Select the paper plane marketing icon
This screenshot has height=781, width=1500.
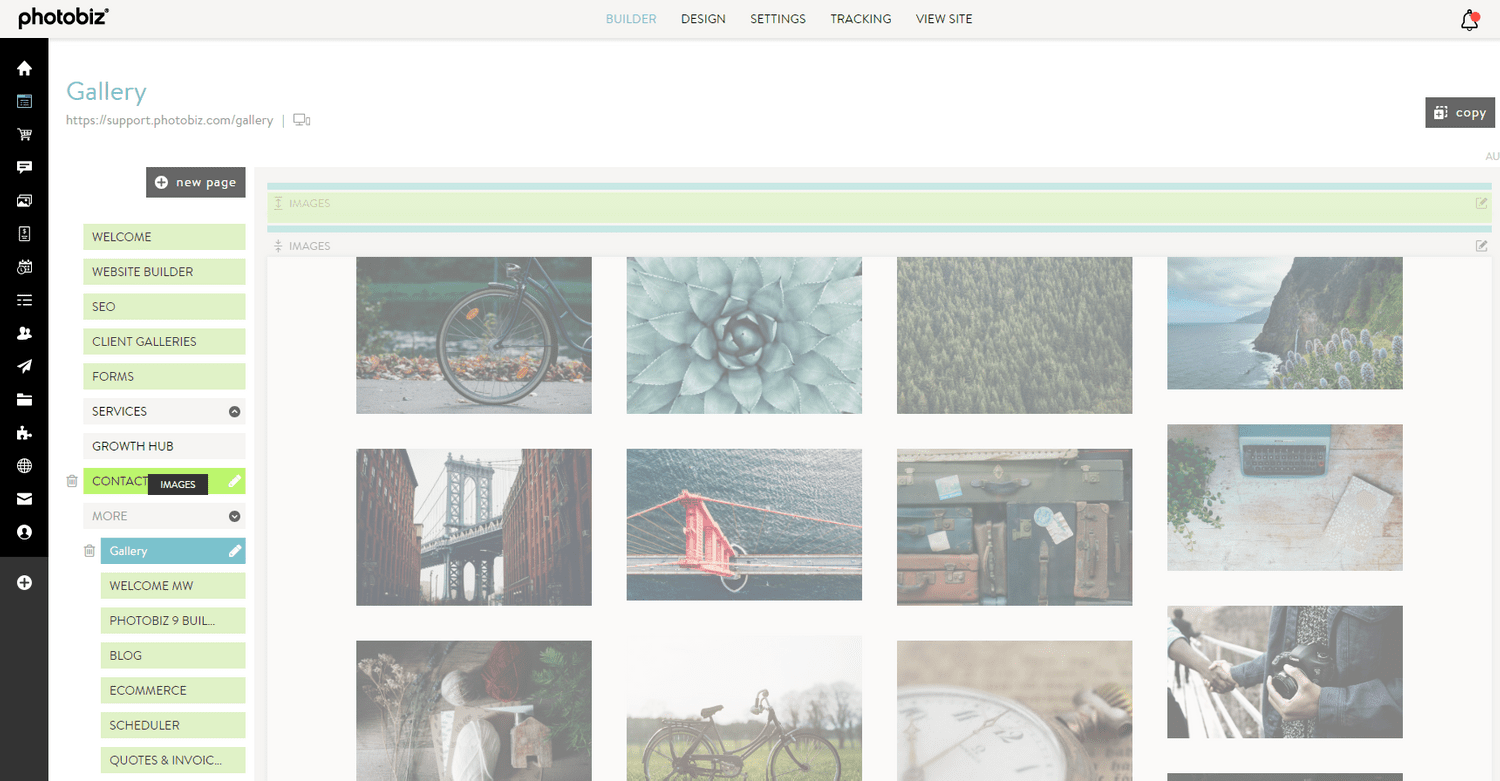point(24,366)
